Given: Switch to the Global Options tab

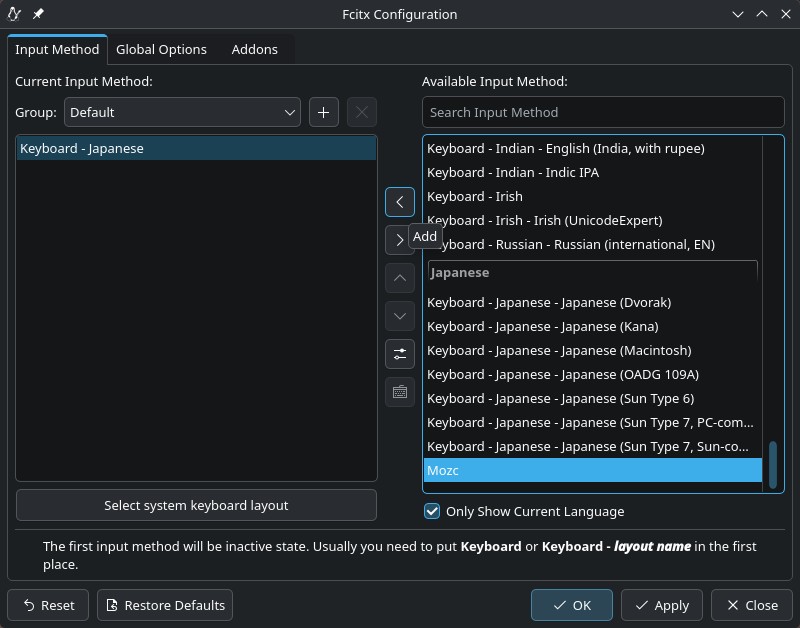Looking at the screenshot, I should [161, 49].
